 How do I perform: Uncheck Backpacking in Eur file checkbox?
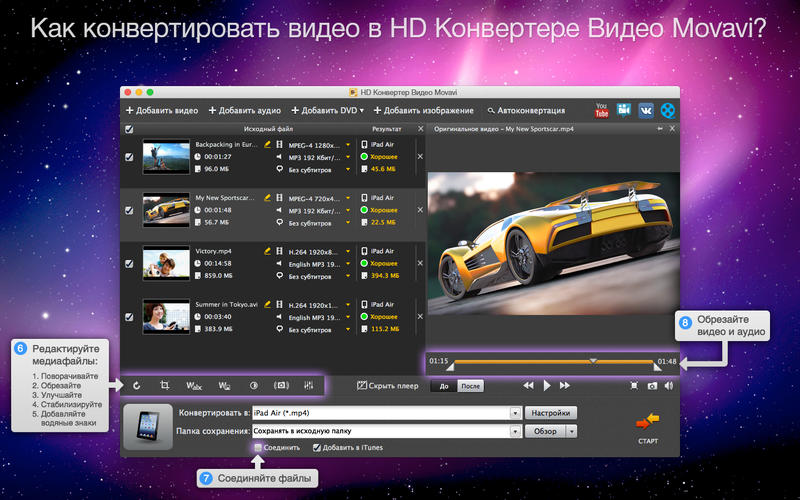[x=129, y=157]
